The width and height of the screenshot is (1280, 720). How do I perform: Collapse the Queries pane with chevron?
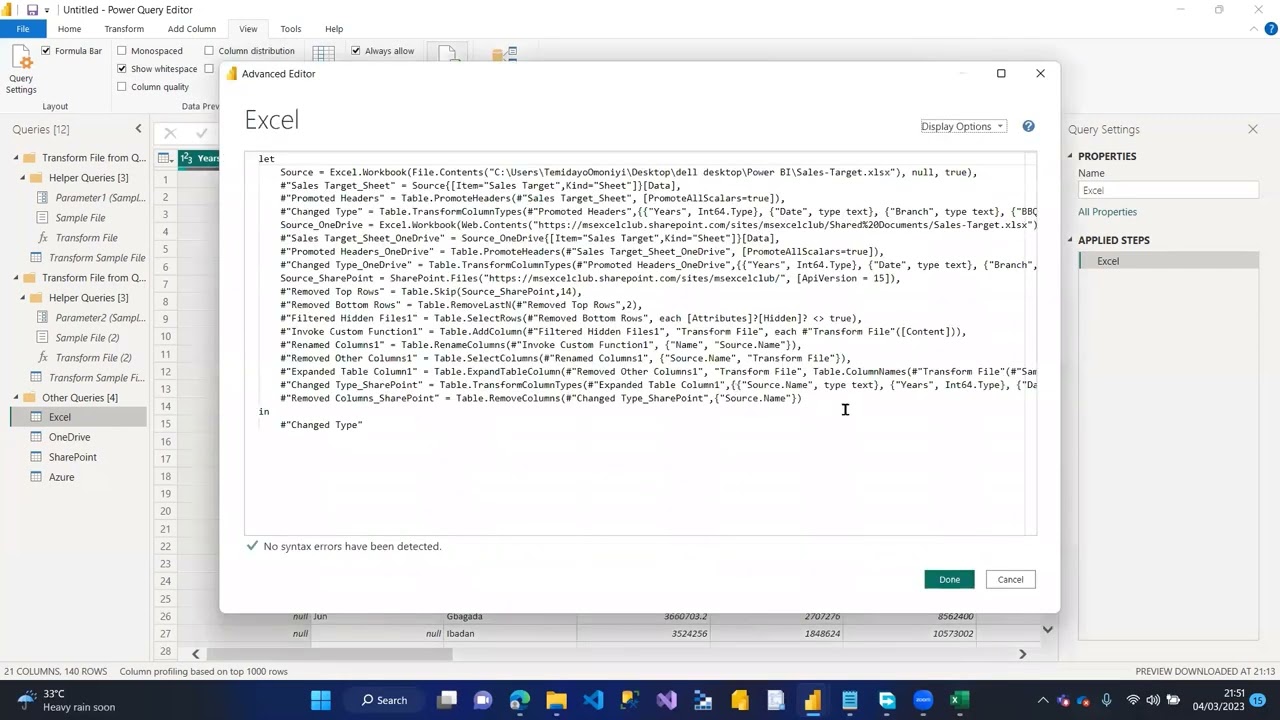coord(138,129)
